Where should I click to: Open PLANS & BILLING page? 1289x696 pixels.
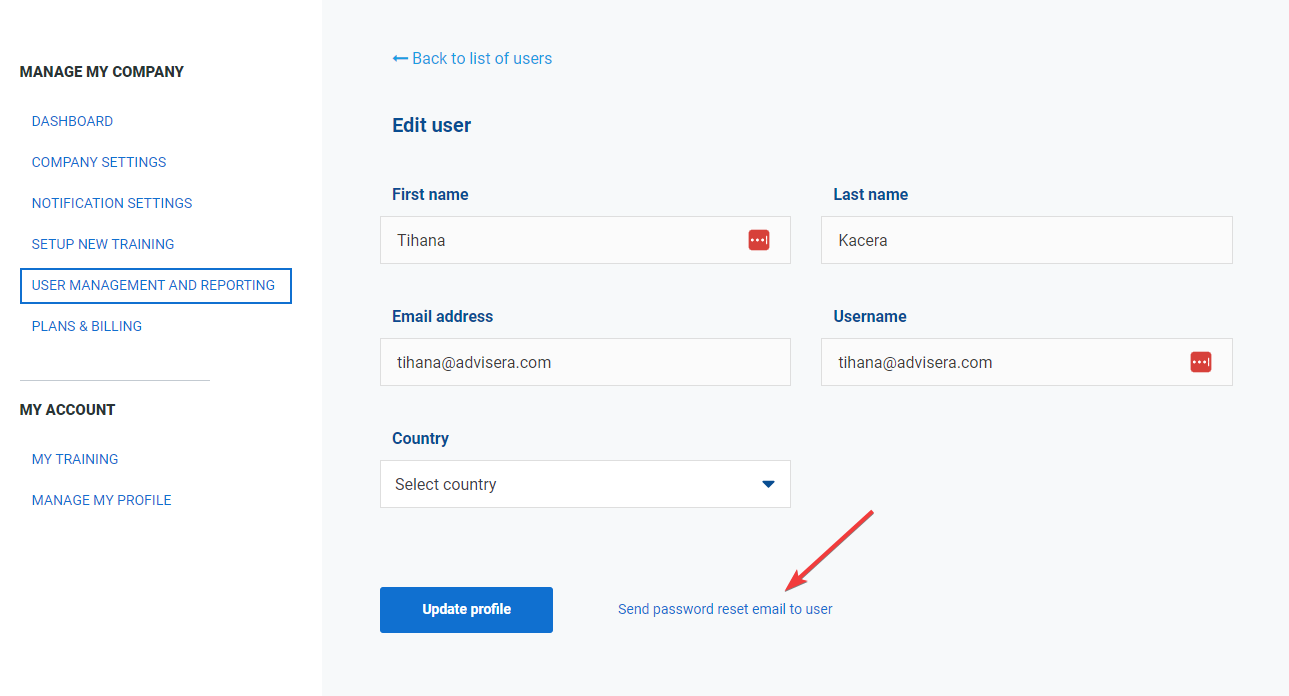(87, 326)
